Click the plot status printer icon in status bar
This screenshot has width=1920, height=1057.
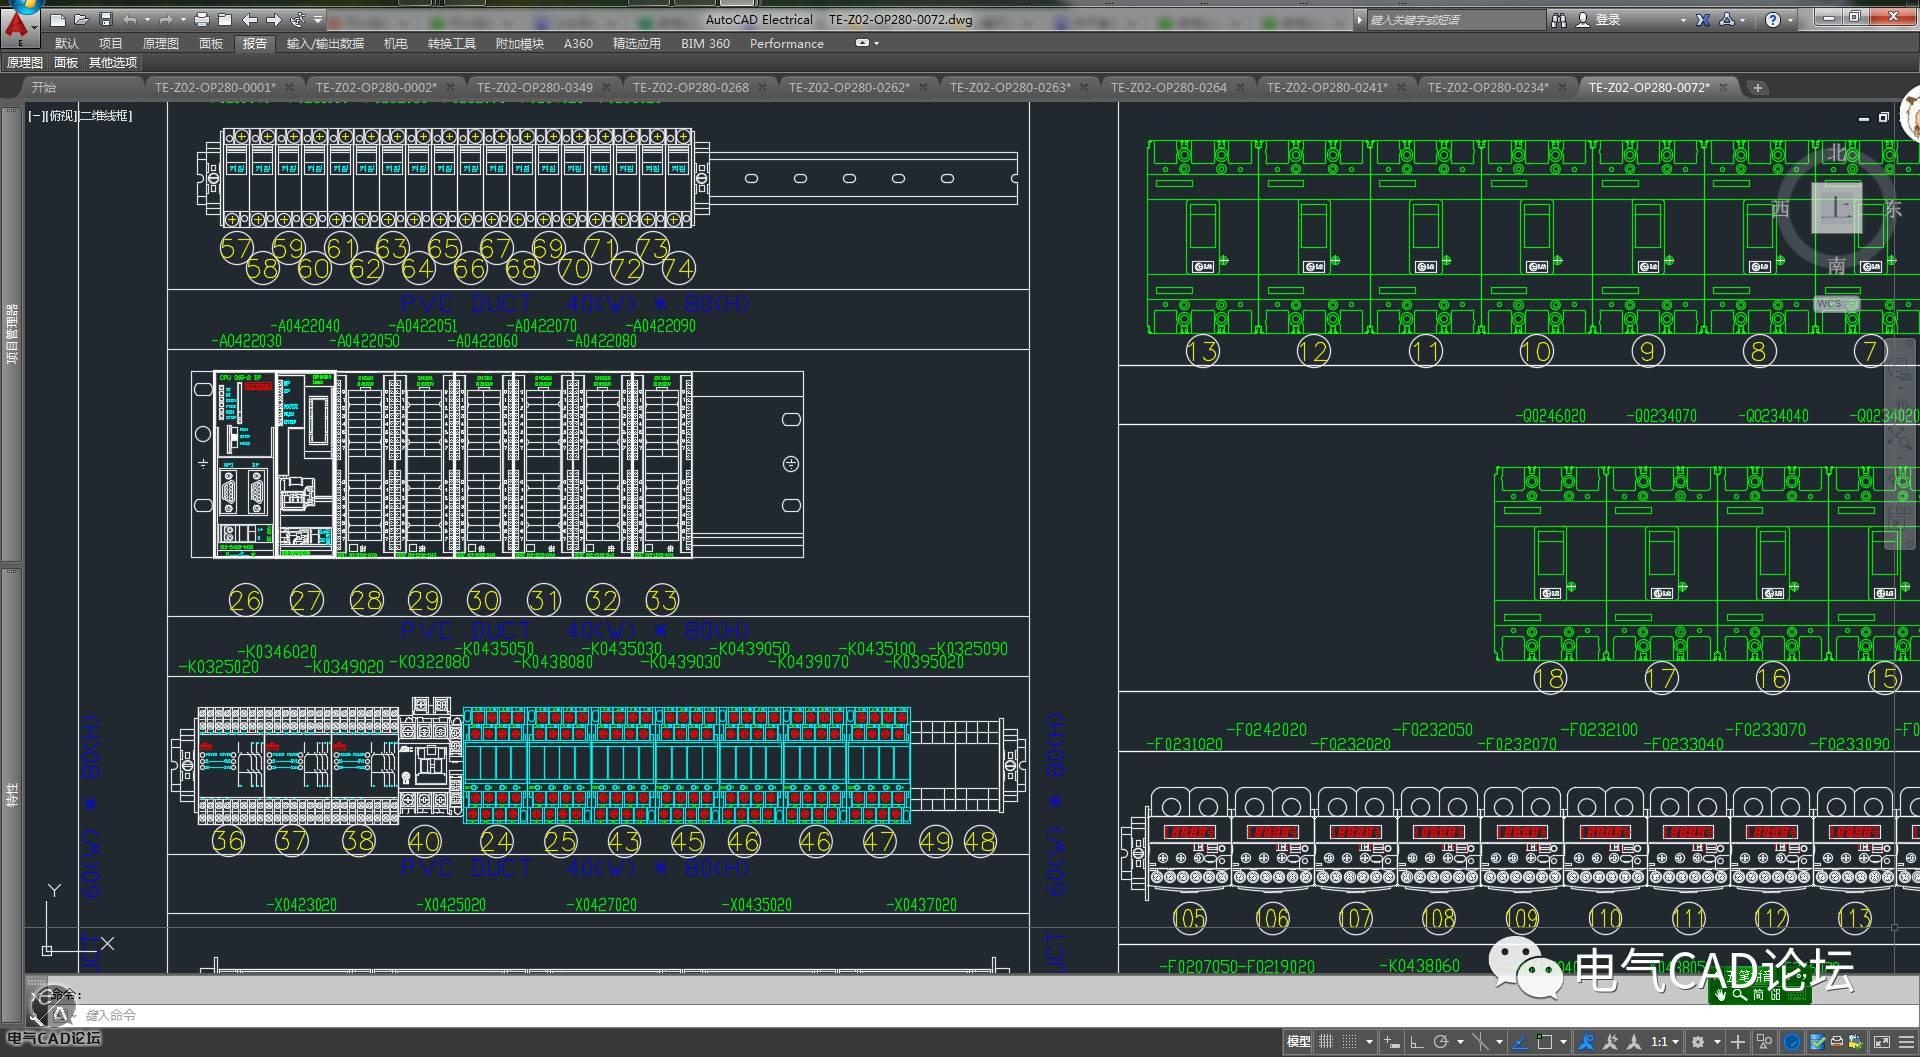pos(1836,1042)
